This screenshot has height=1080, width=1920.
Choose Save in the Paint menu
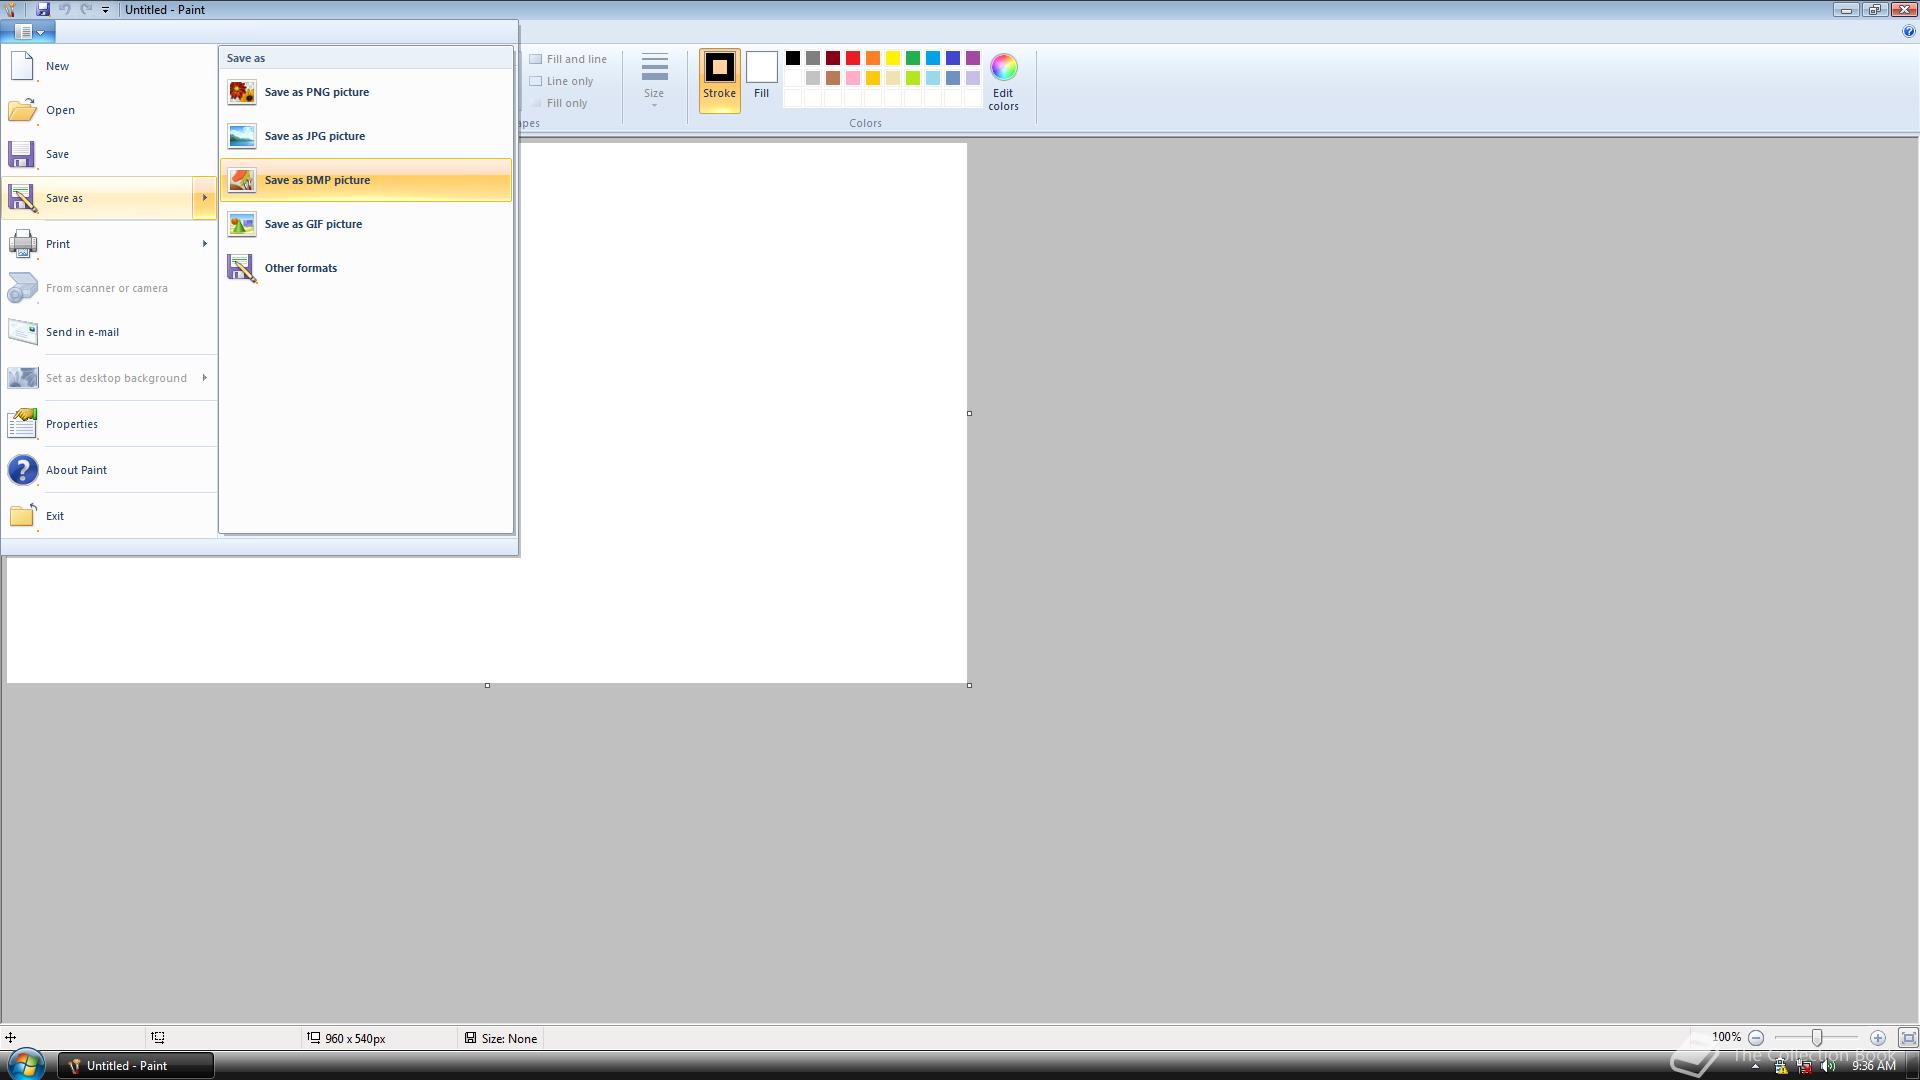pyautogui.click(x=109, y=154)
